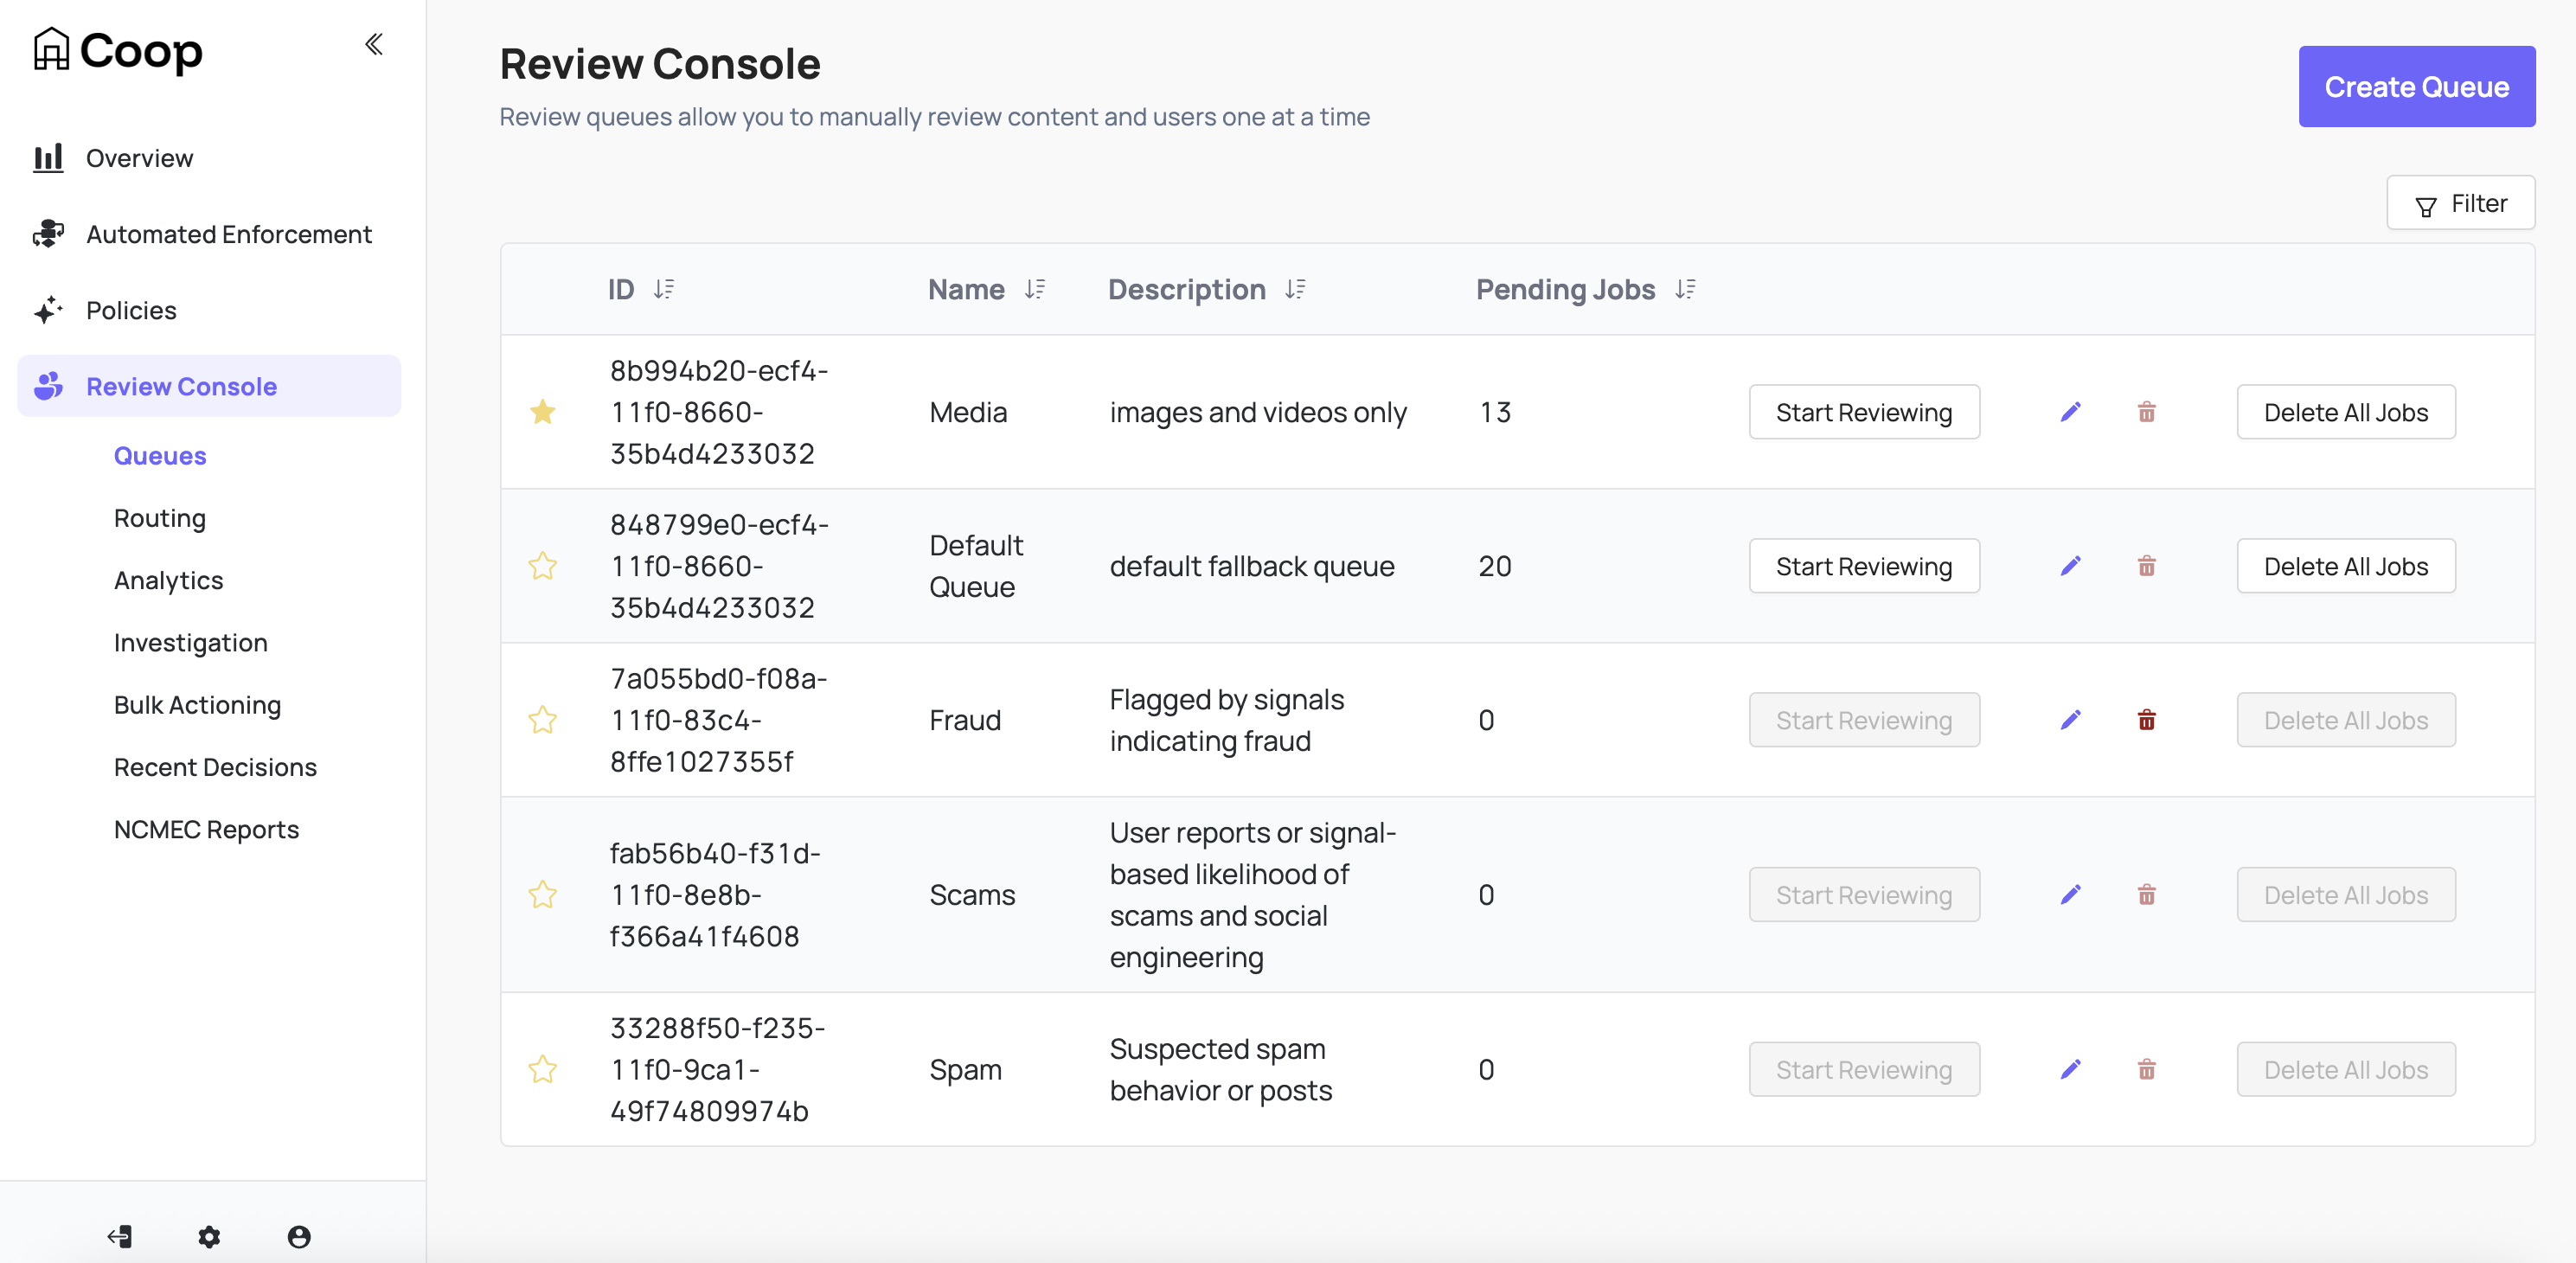Open the Filter options
Screen dimensions: 2576x1263
2461,203
